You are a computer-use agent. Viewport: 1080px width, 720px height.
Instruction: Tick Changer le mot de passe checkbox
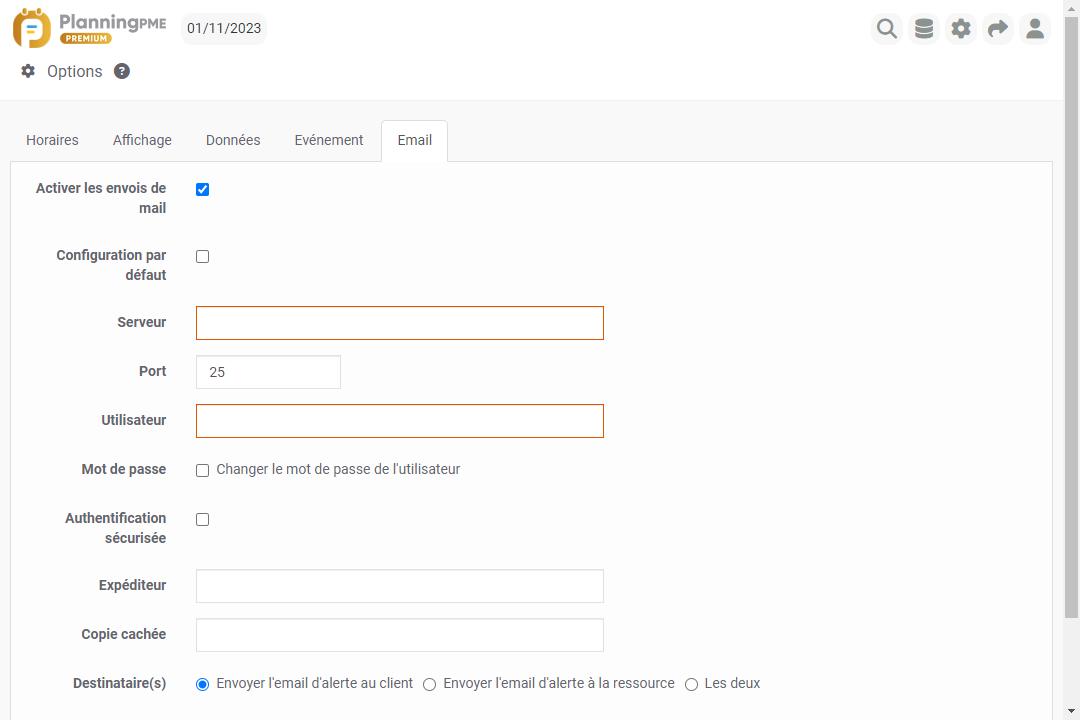click(x=203, y=470)
